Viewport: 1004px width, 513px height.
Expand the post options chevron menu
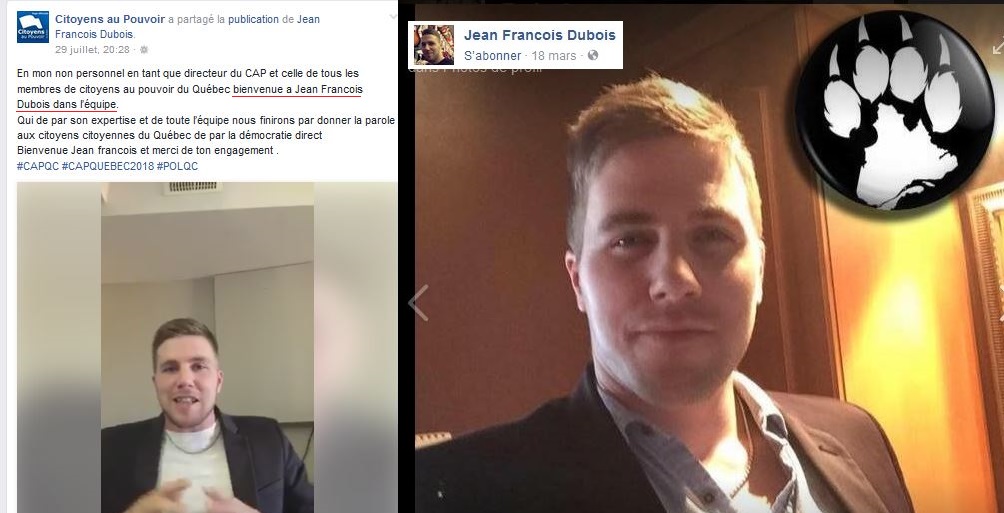(393, 17)
